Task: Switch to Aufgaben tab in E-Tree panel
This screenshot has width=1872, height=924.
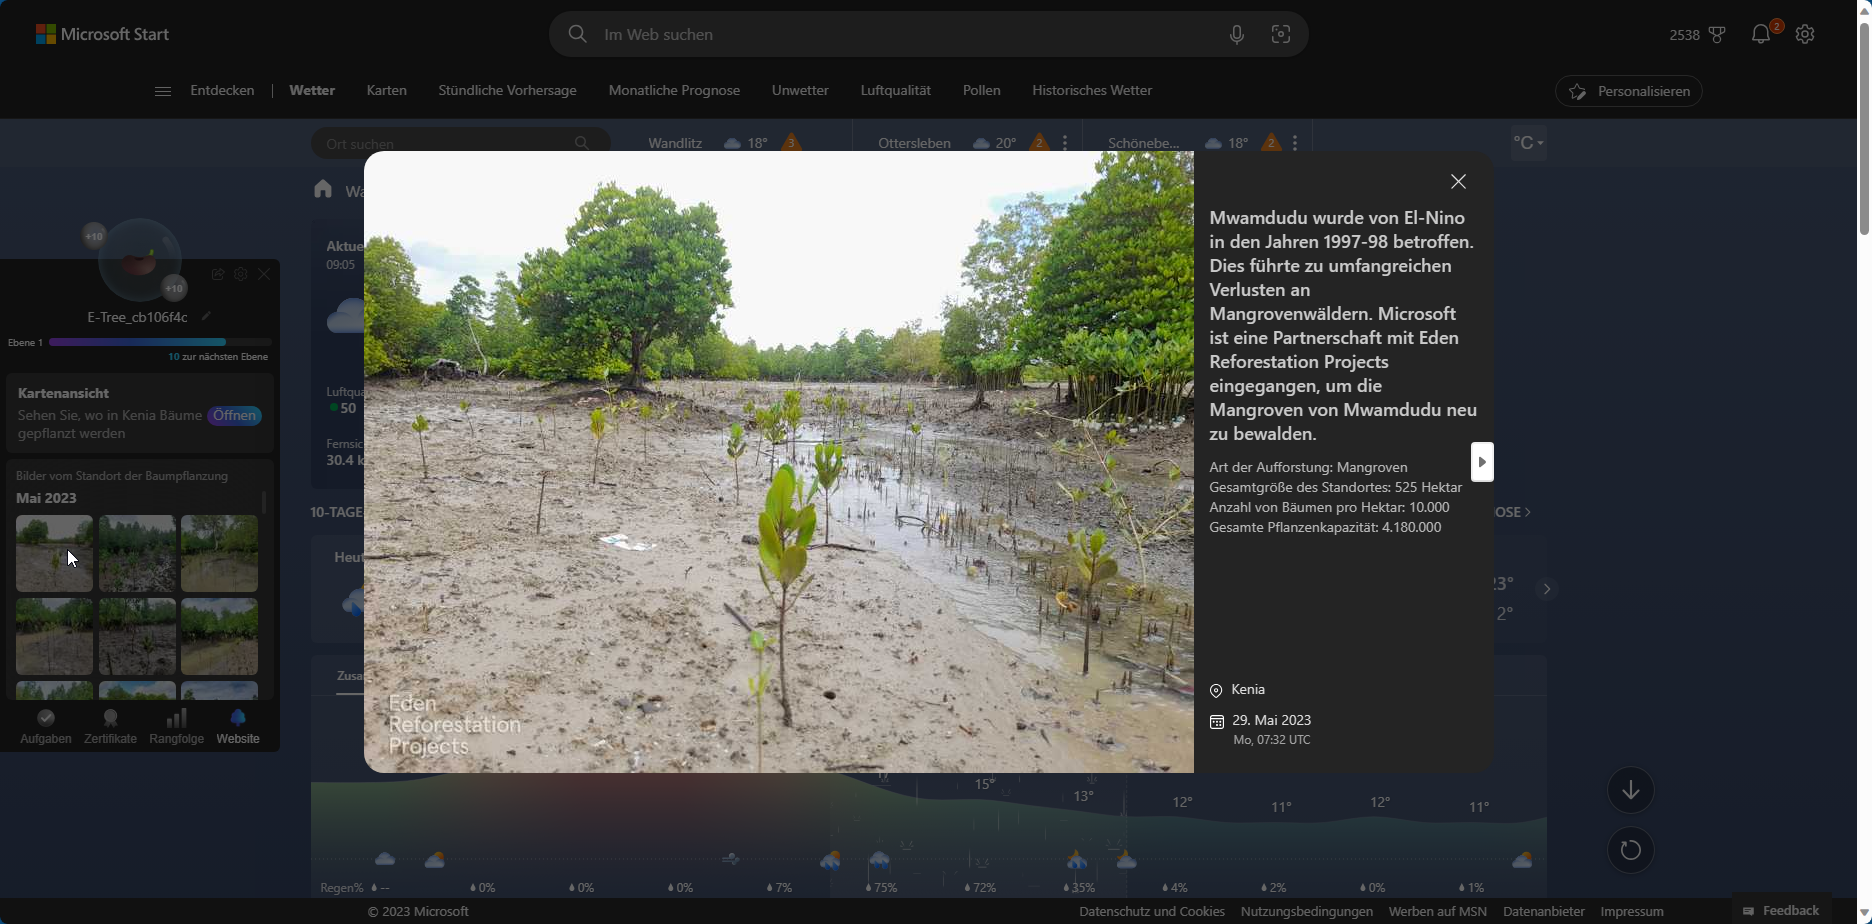Action: (x=46, y=727)
